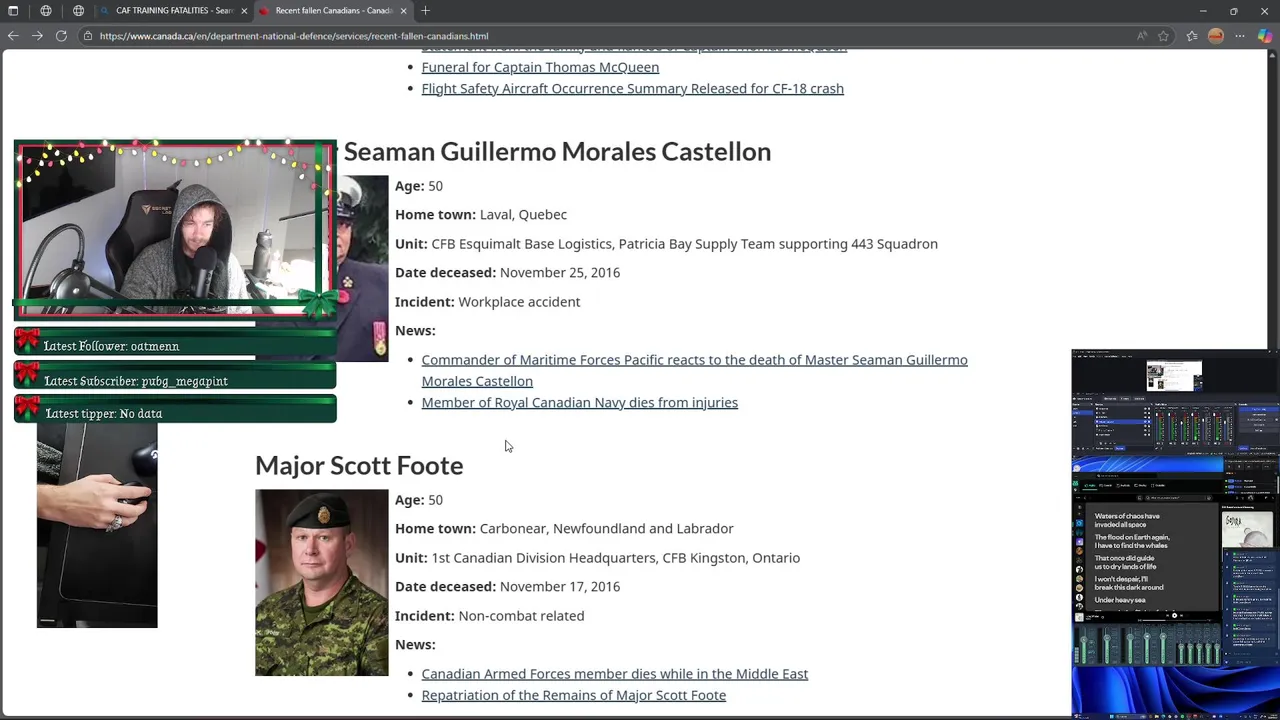The image size is (1280, 720).
Task: Click the Seaman Guillermo Morales Castellon heading
Action: tap(557, 151)
